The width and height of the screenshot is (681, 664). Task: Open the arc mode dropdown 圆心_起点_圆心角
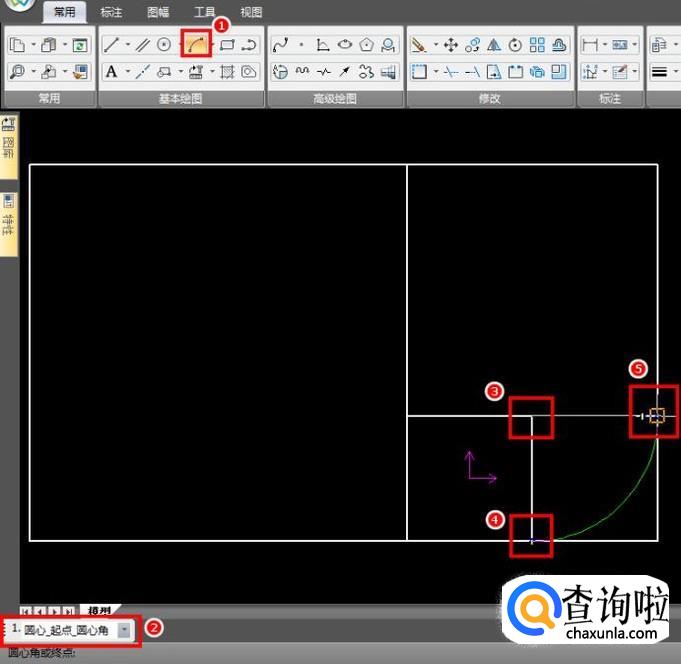click(x=123, y=630)
